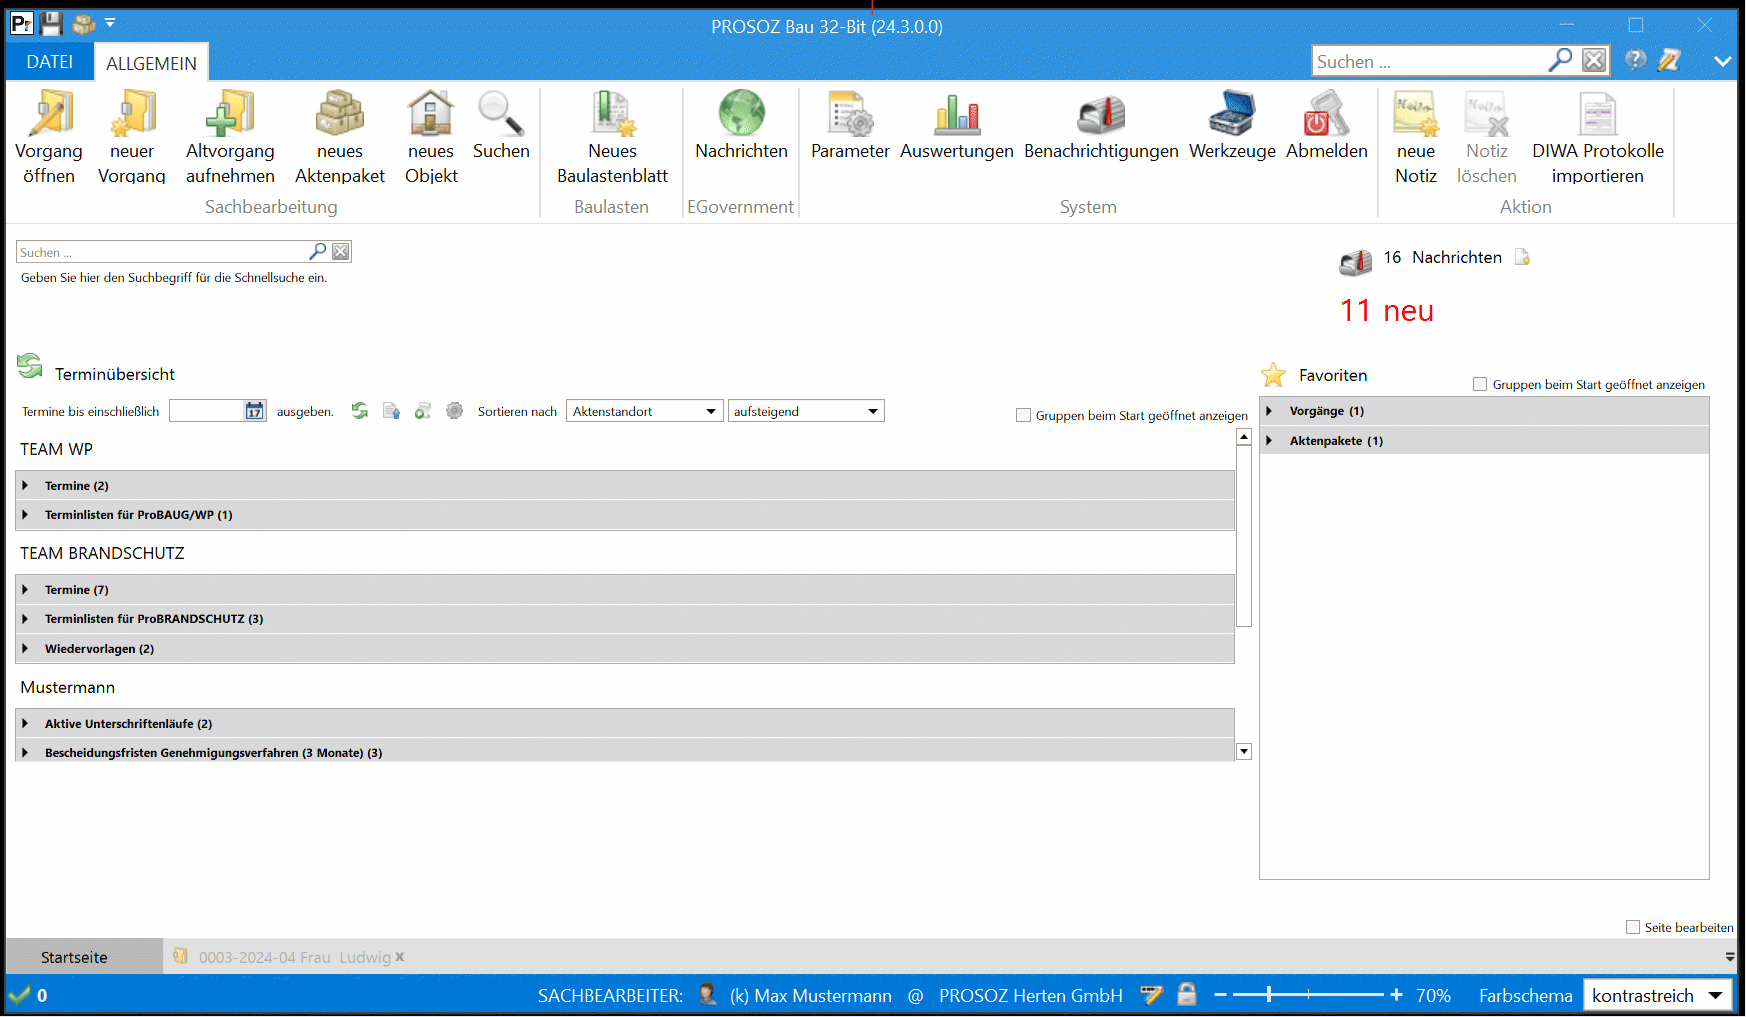Close the 0003-2024-04 Frau Ludwig tab
The height and width of the screenshot is (1017, 1746).
400,957
